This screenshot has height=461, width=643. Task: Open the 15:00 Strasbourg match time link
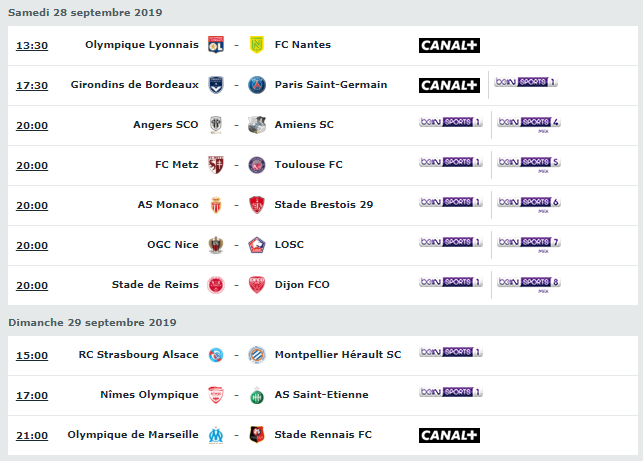(32, 356)
